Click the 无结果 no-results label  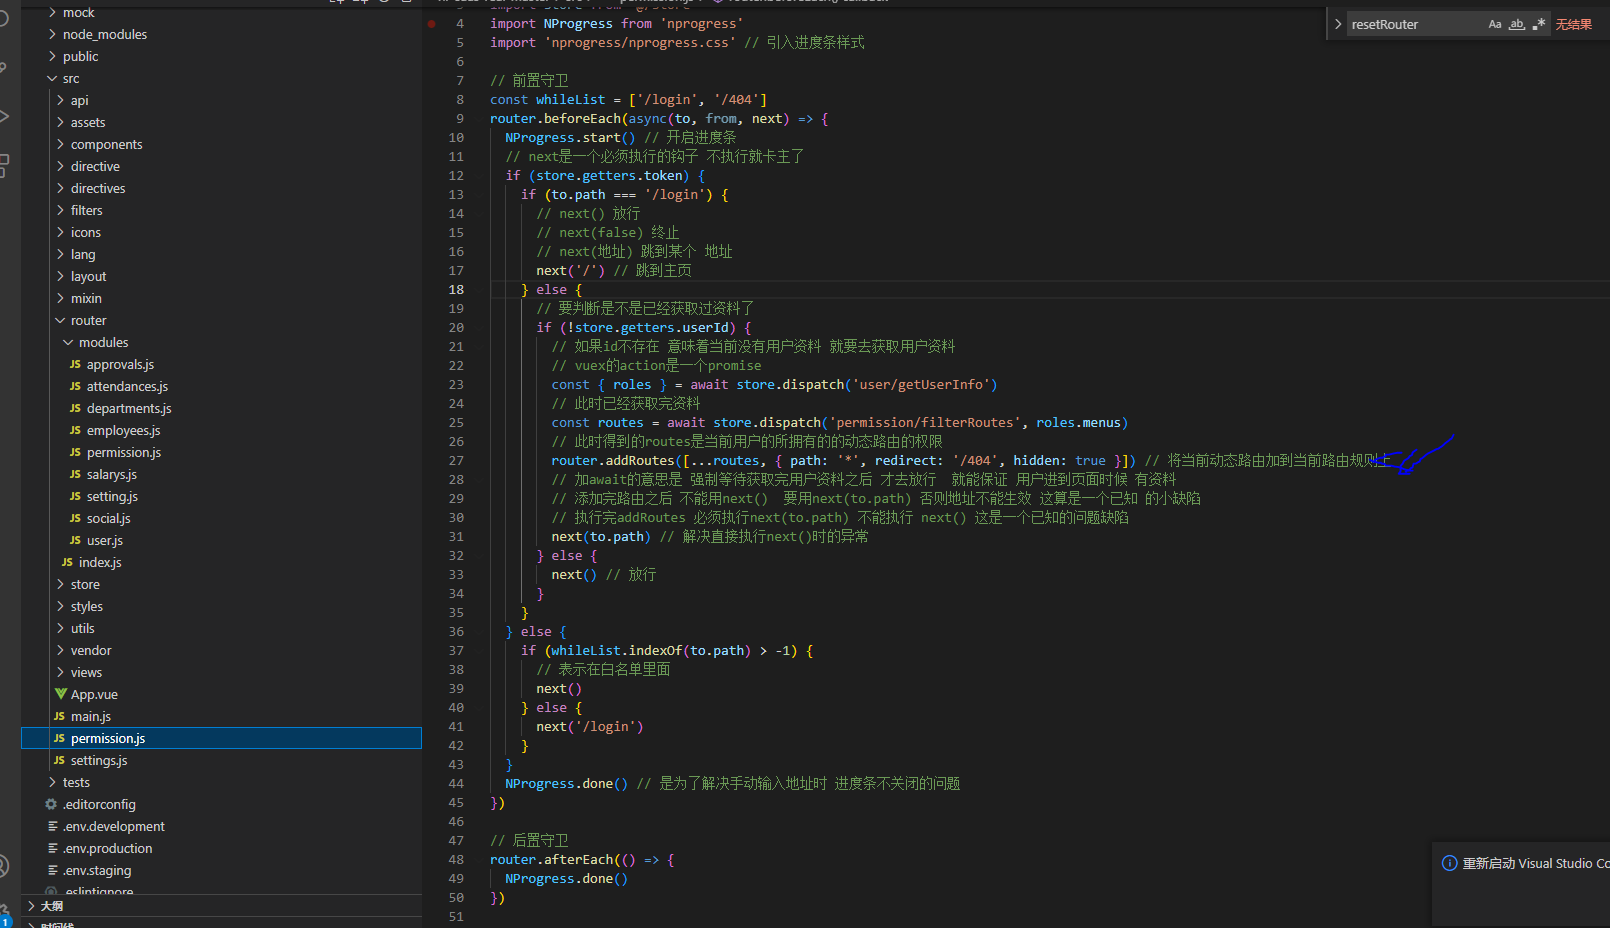pyautogui.click(x=1573, y=24)
